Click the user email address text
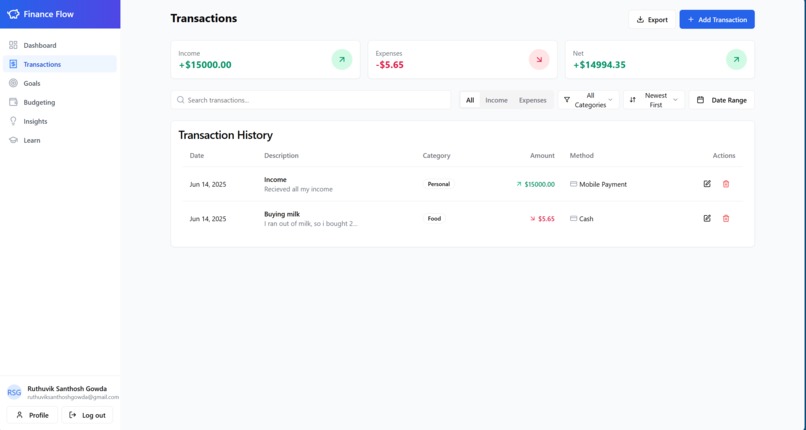 click(73, 397)
